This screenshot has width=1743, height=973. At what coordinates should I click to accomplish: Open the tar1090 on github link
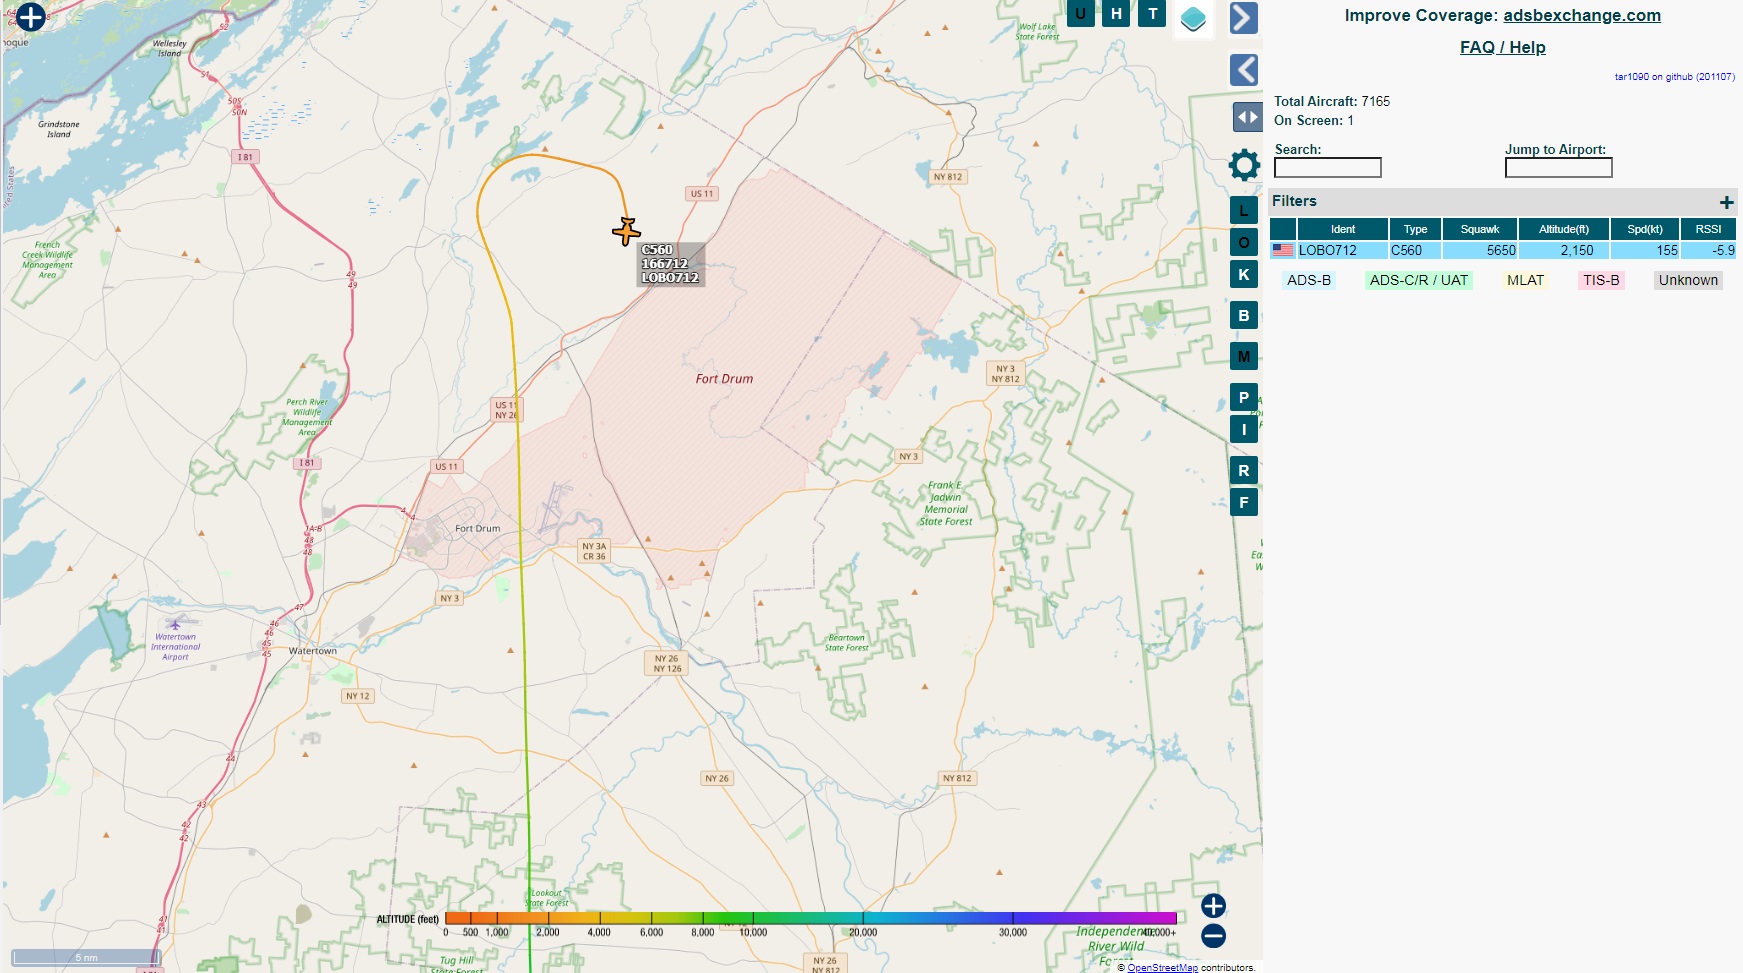[x=1675, y=76]
